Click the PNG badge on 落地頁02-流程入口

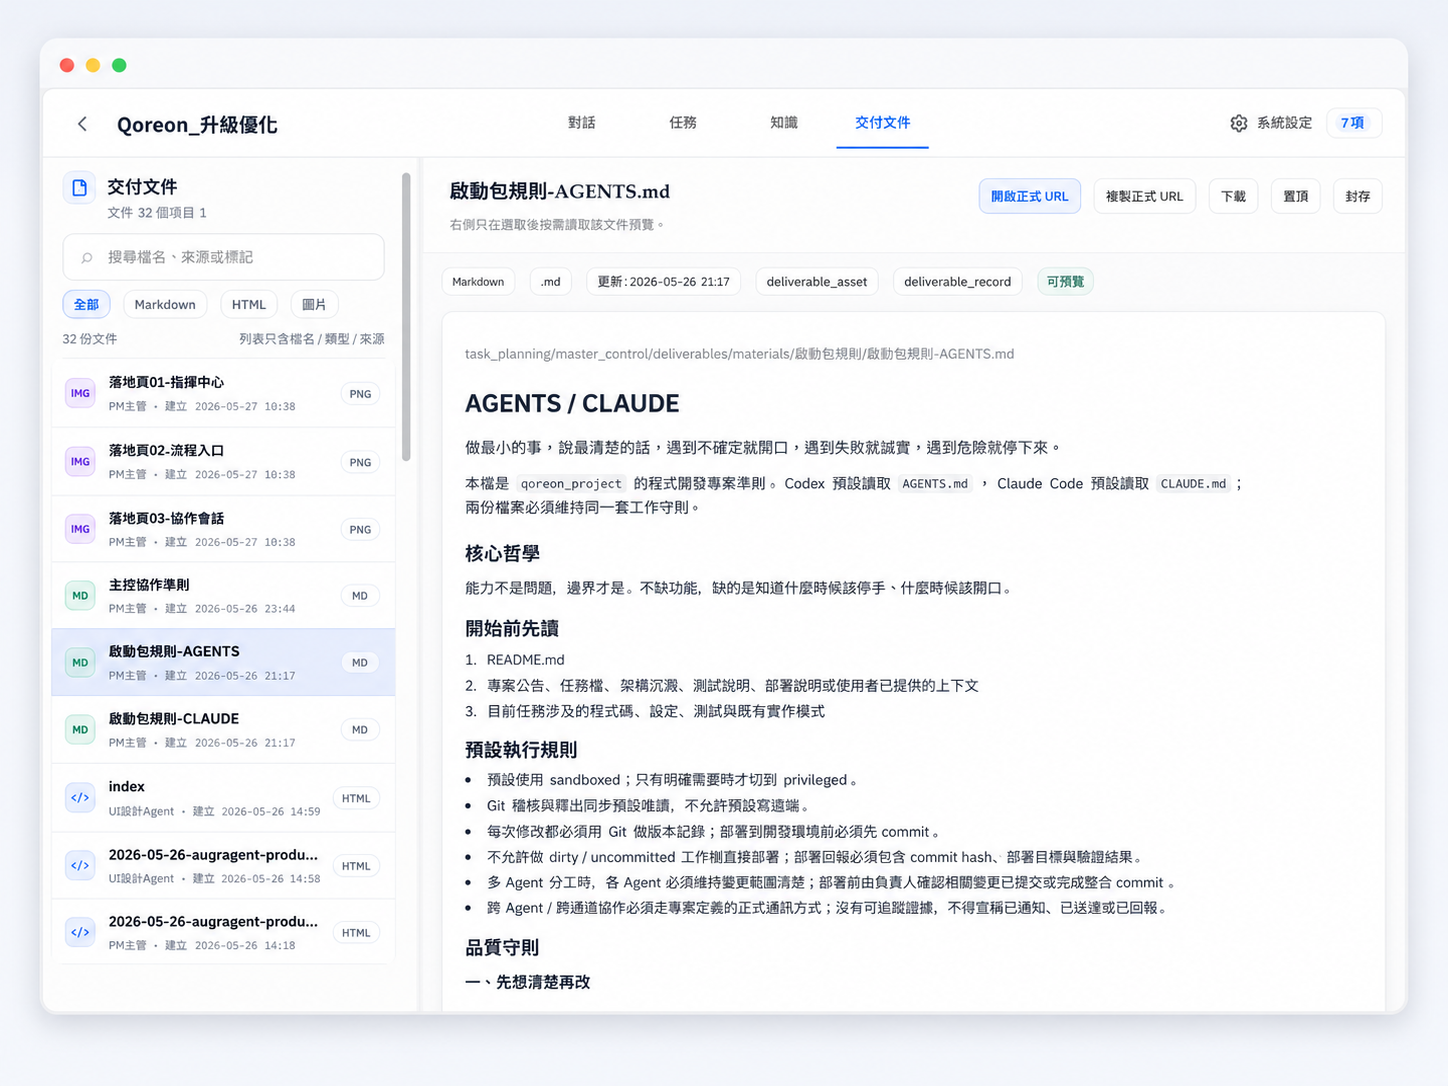click(360, 462)
